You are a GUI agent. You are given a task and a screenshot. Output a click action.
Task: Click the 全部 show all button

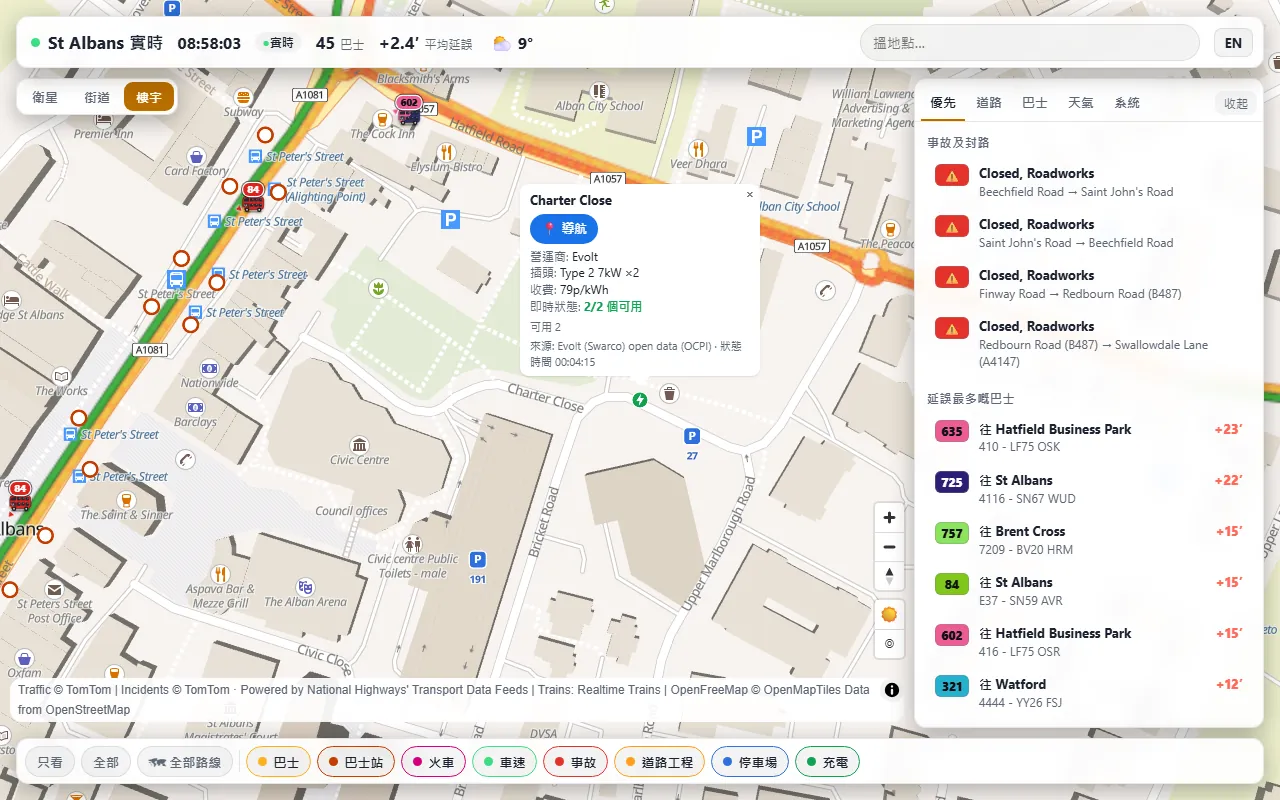click(x=106, y=762)
